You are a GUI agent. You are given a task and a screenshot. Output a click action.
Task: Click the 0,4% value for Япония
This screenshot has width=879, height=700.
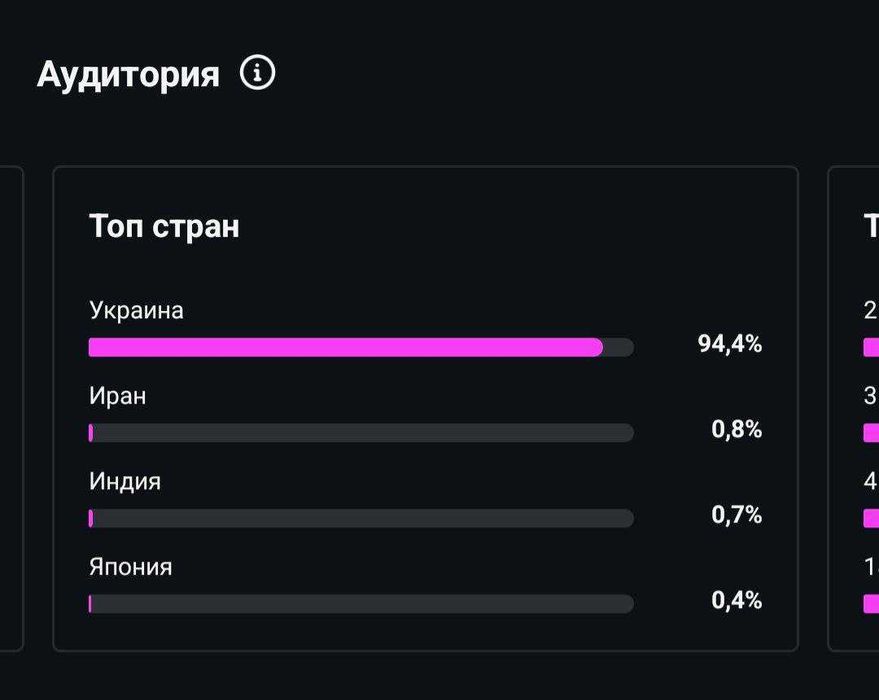click(x=736, y=601)
